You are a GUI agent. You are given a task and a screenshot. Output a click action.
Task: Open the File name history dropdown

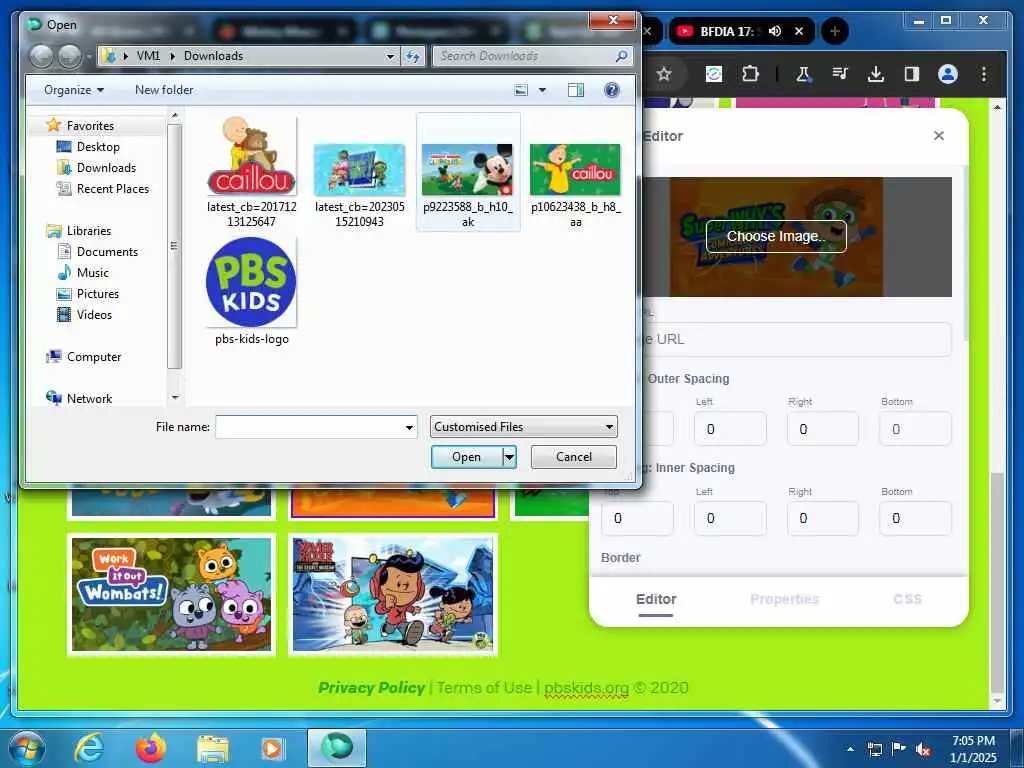409,428
